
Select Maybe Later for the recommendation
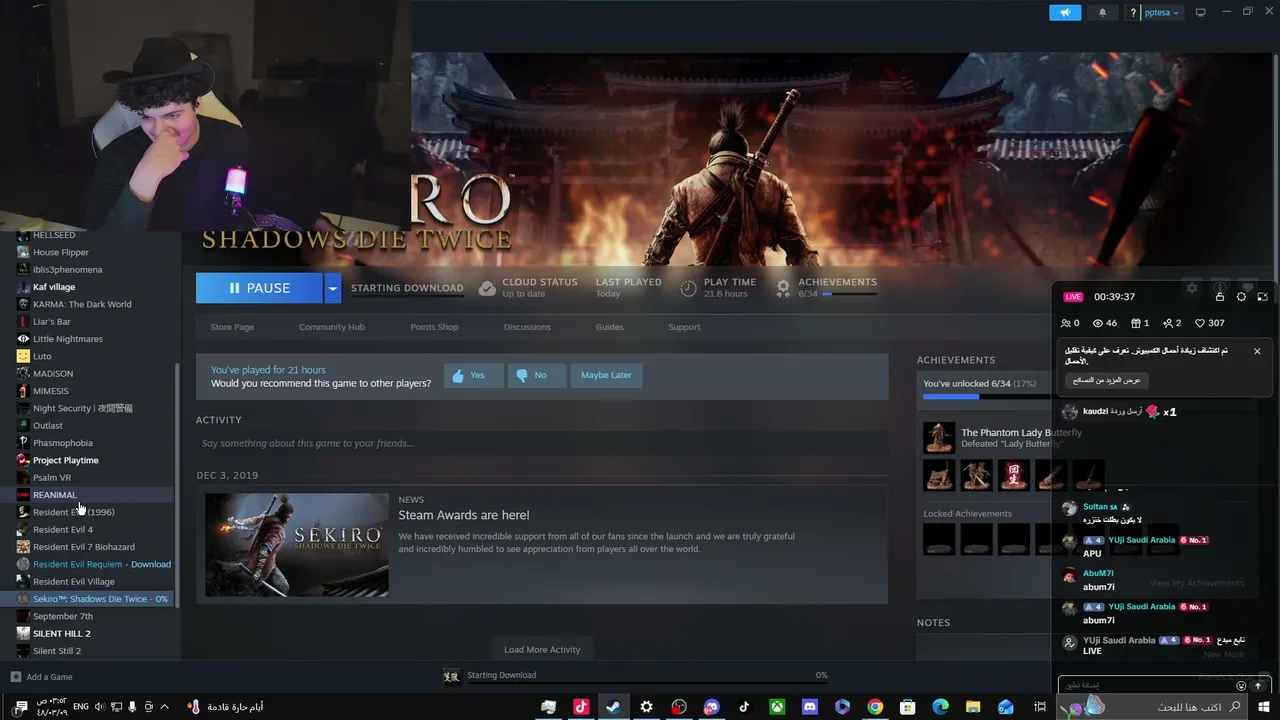tap(606, 375)
